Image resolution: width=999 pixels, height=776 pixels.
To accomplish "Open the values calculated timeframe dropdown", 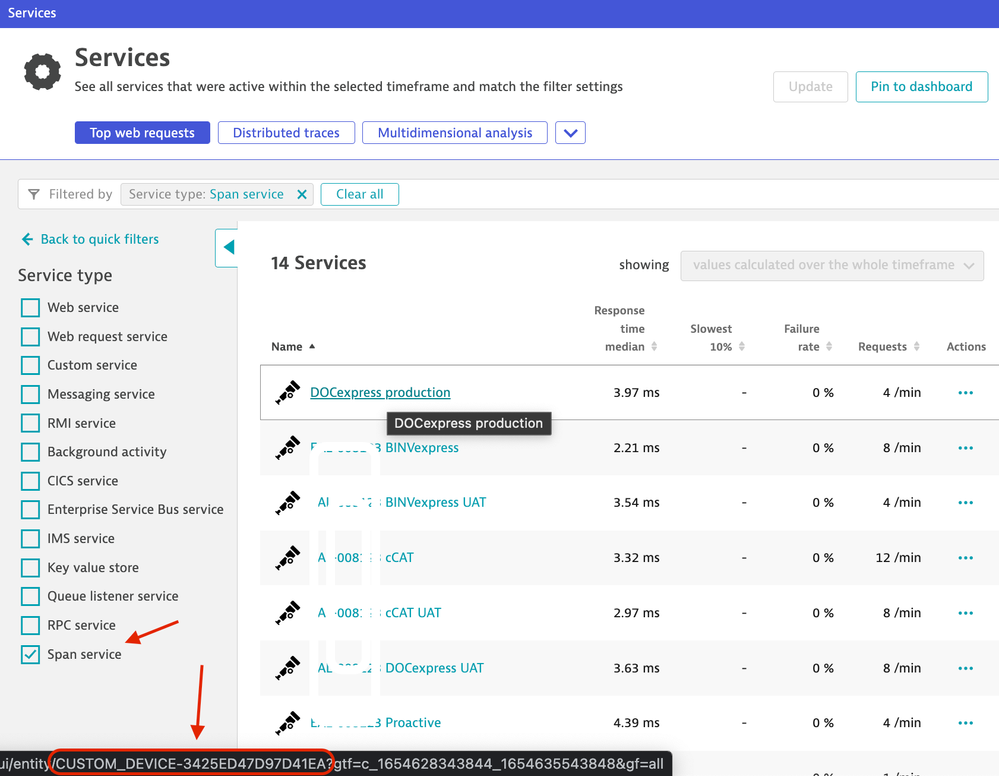I will point(831,265).
